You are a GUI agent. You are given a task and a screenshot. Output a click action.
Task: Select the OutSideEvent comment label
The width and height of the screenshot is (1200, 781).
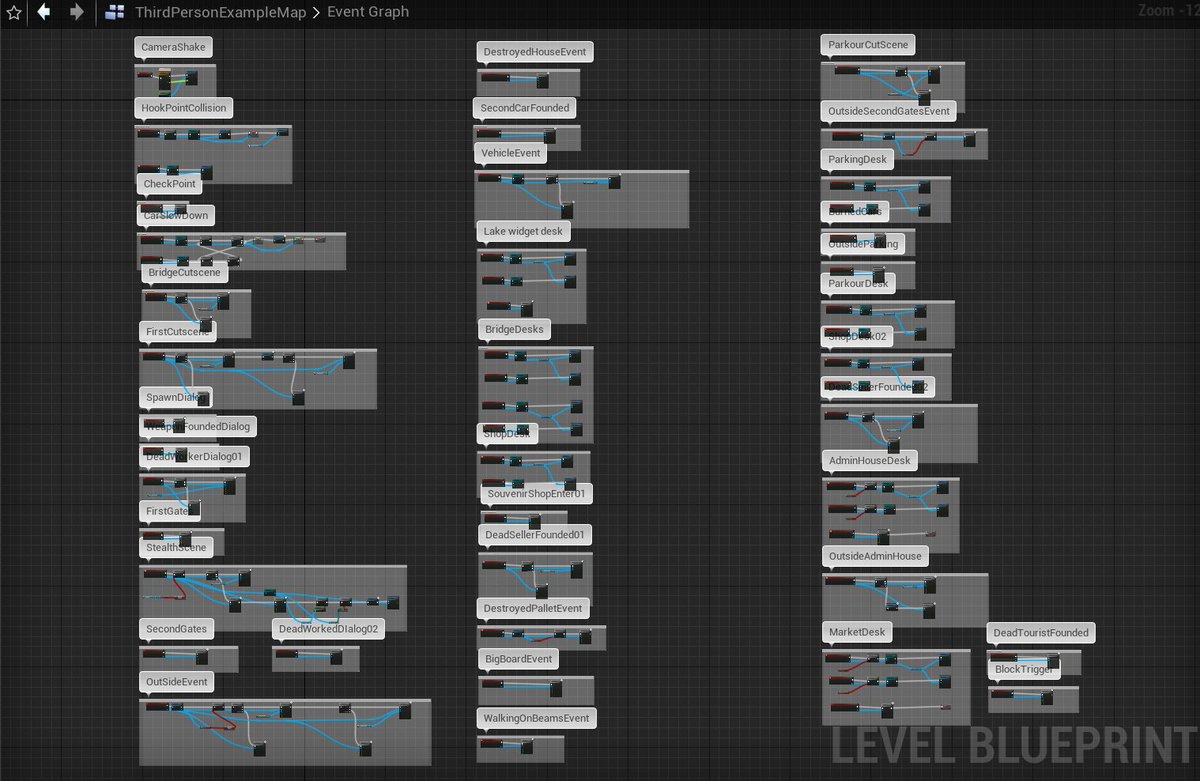177,682
